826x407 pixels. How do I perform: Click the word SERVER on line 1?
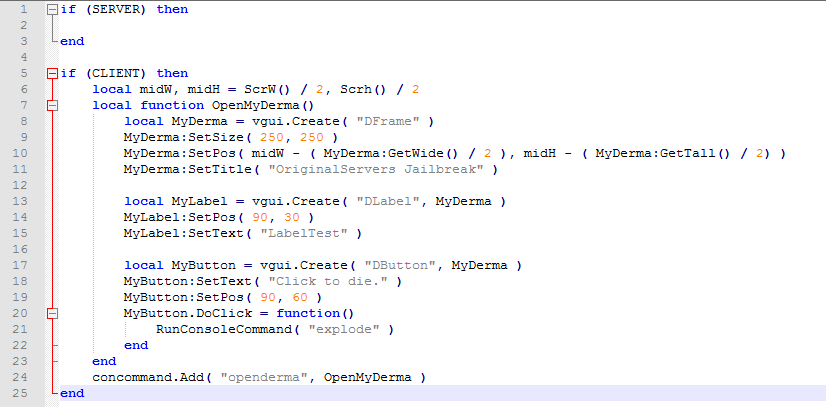click(x=116, y=9)
